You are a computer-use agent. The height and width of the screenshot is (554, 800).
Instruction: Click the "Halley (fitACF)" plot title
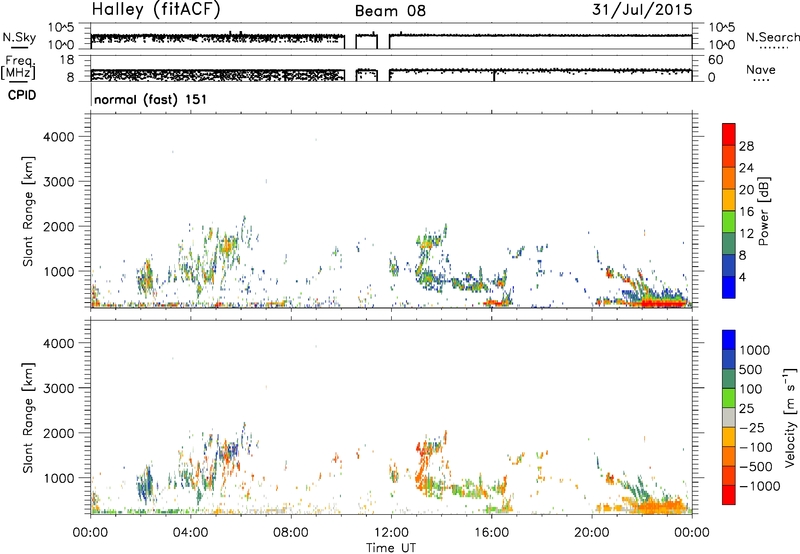[x=156, y=10]
